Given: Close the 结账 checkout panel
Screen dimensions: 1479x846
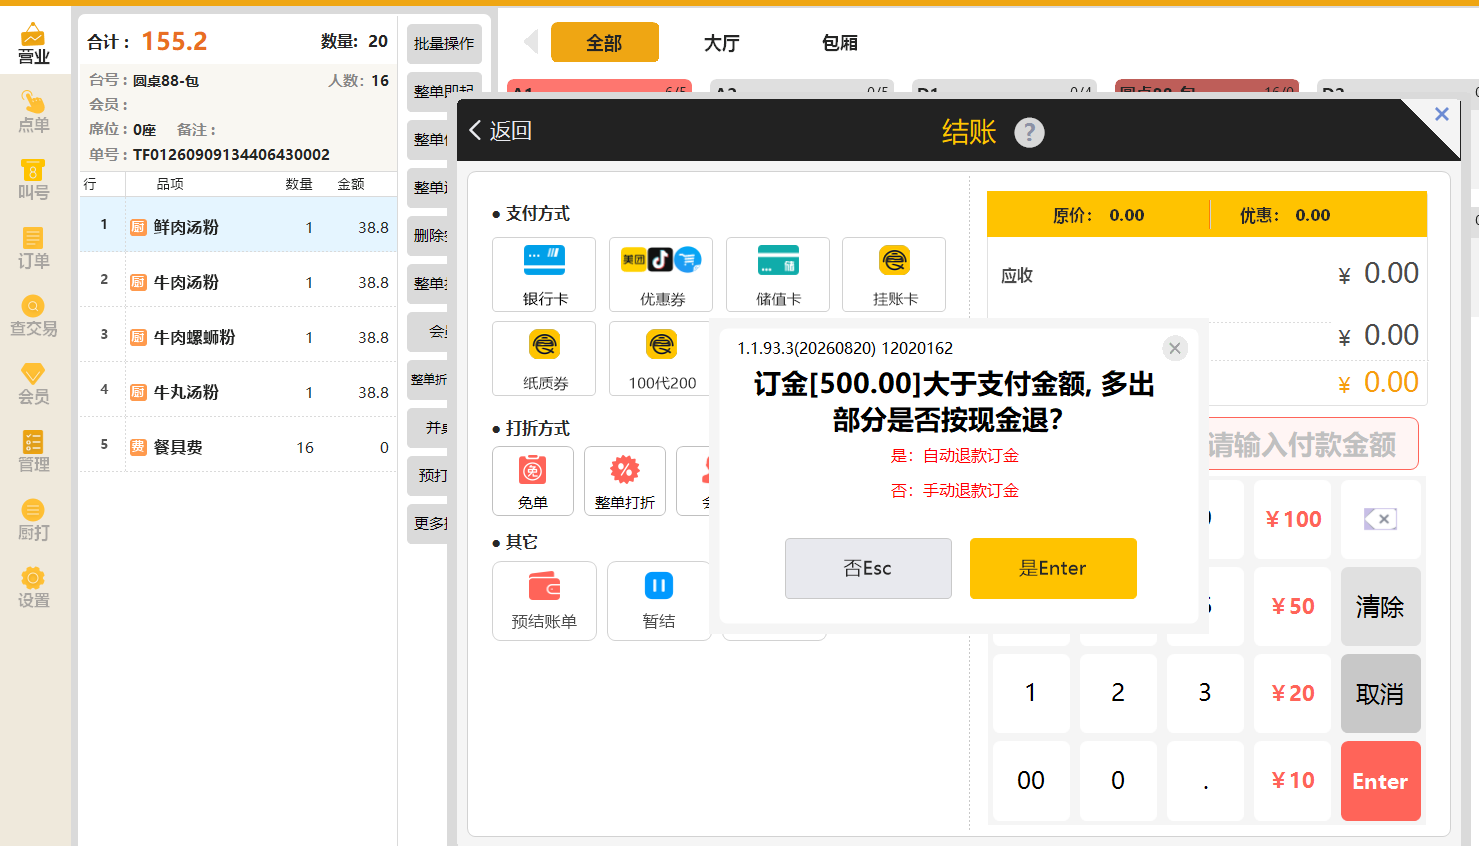Looking at the screenshot, I should [1442, 114].
